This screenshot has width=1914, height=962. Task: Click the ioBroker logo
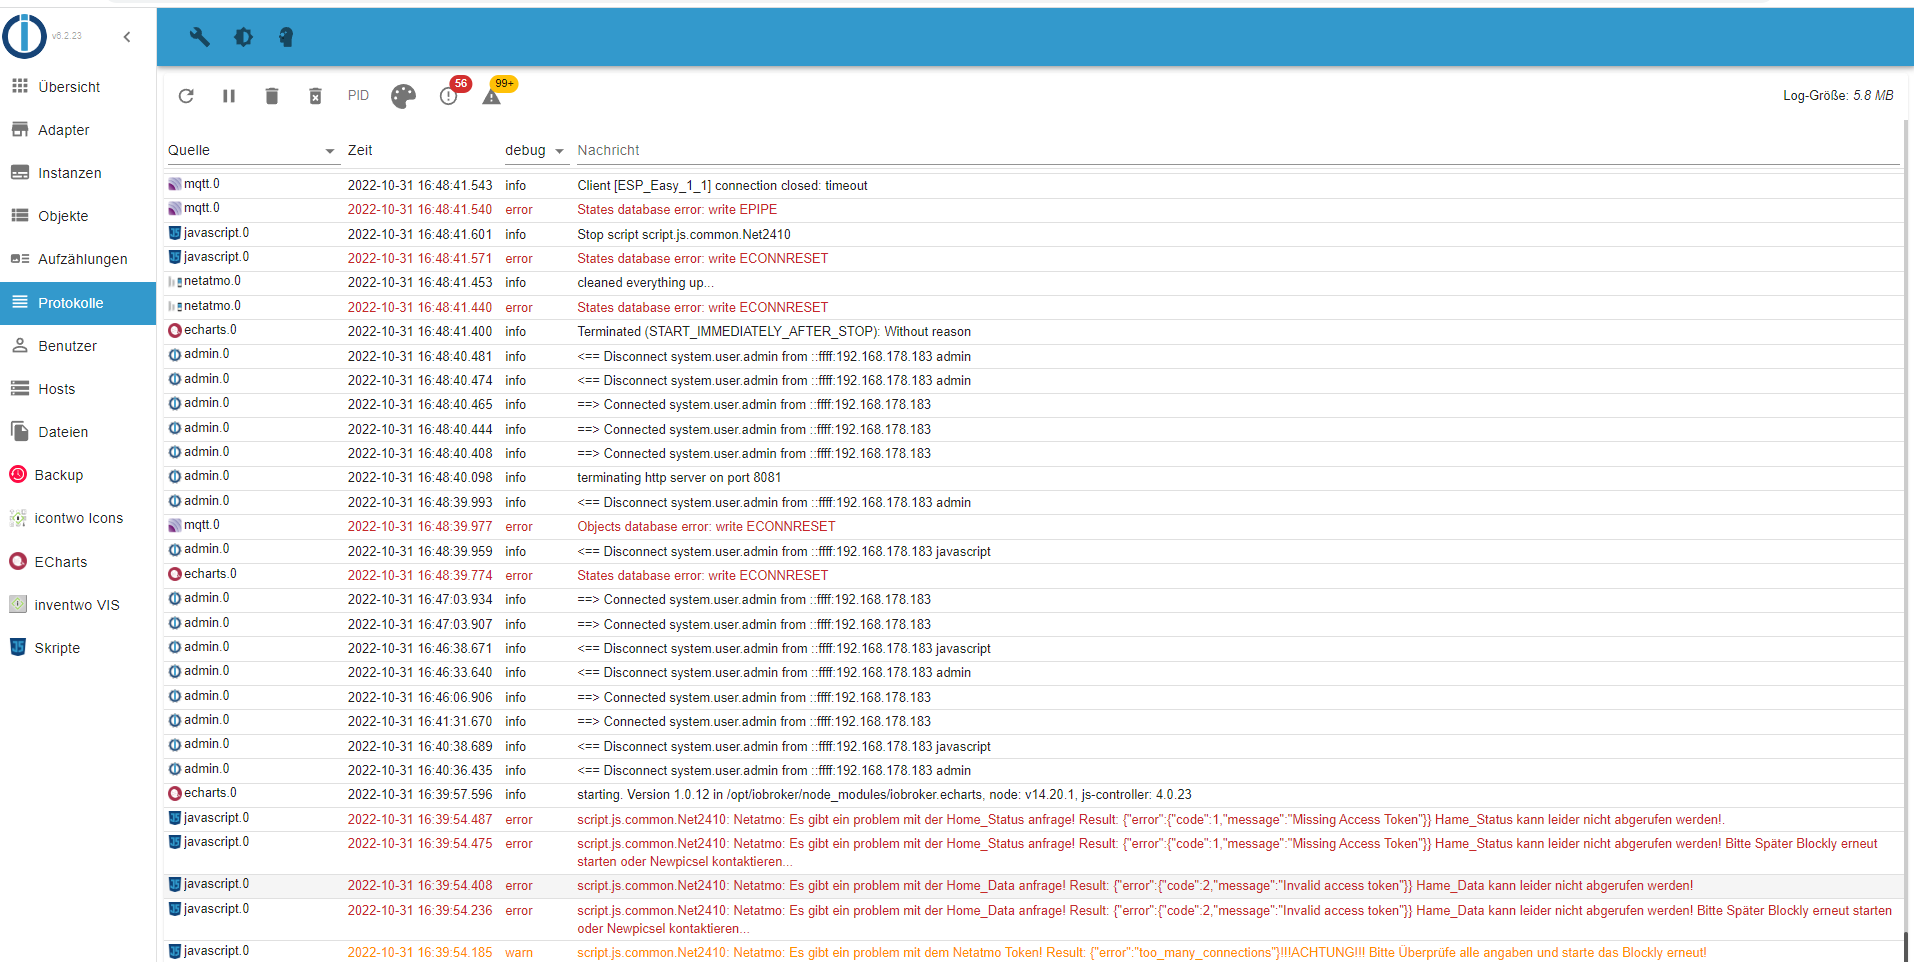tap(24, 36)
